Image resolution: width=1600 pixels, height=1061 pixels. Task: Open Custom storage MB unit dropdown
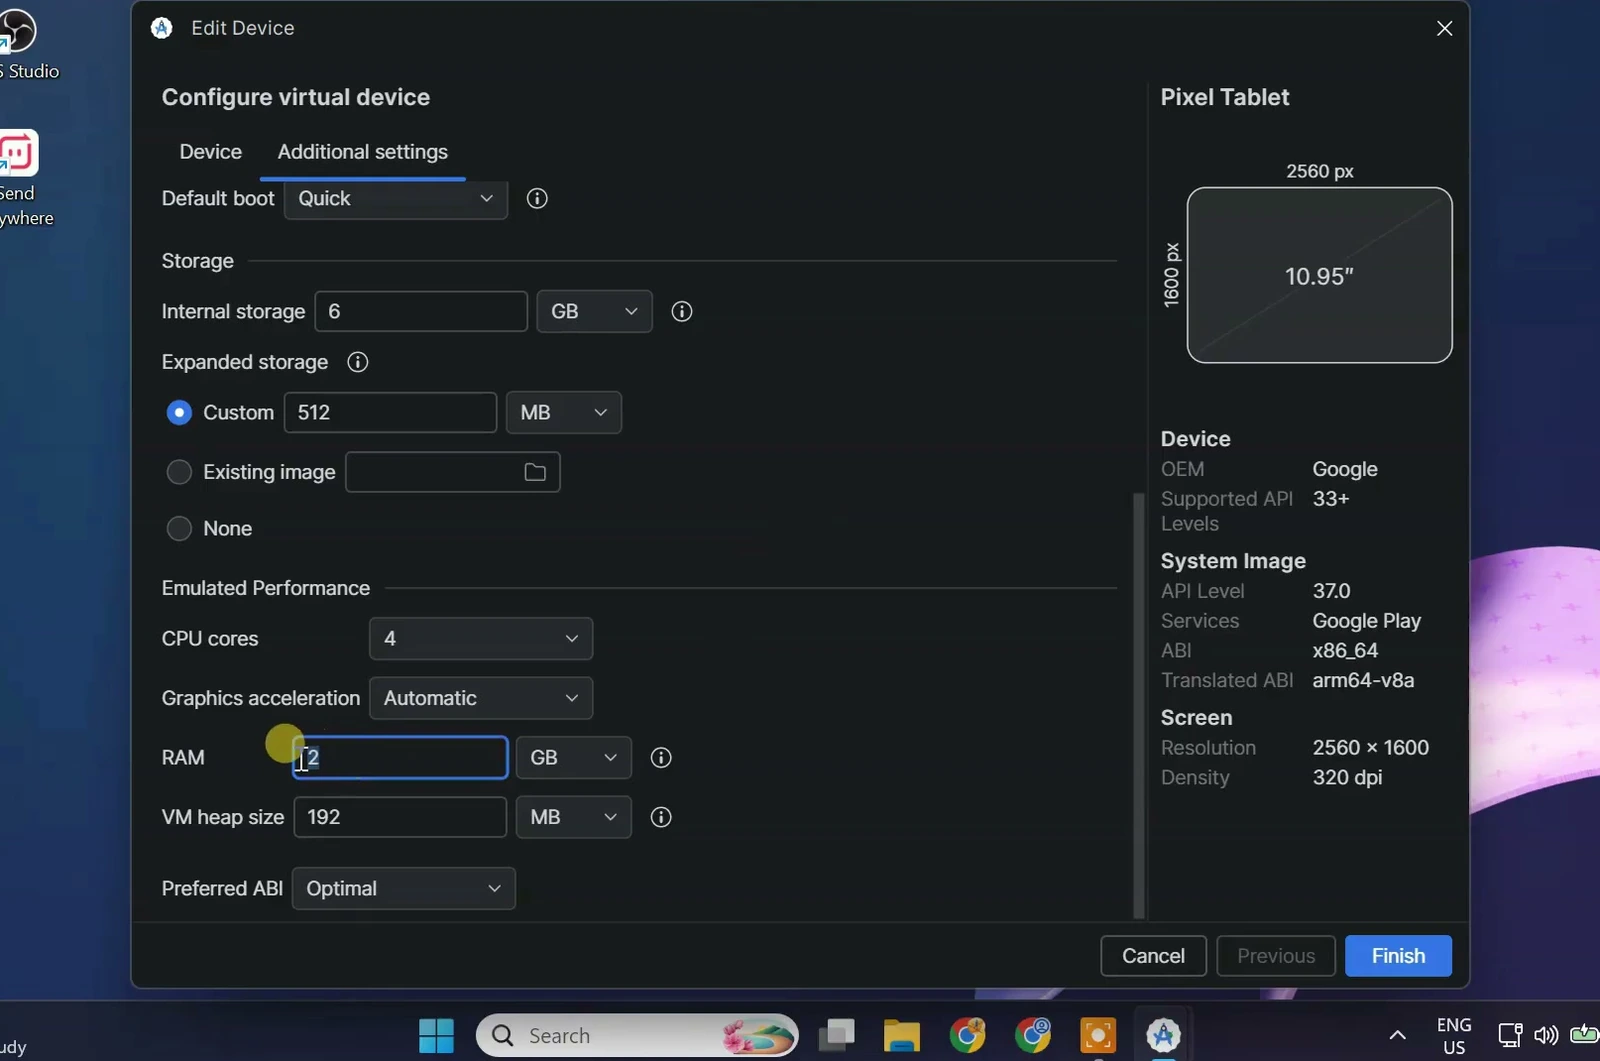(x=564, y=412)
